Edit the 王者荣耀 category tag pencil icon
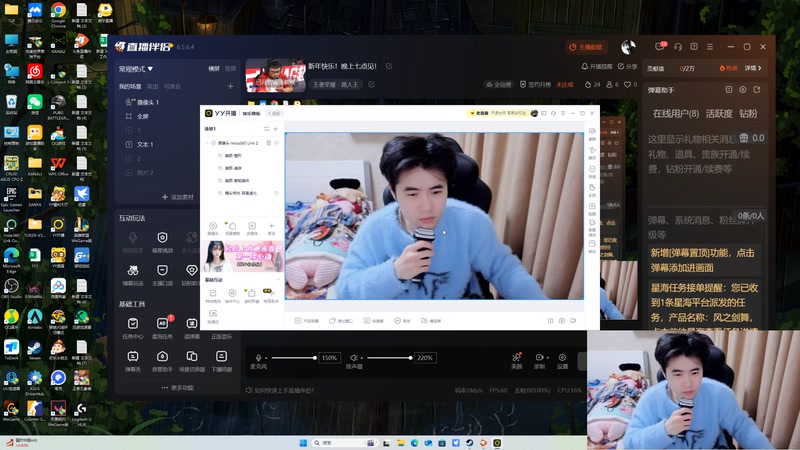This screenshot has width=800, height=450. click(x=371, y=84)
